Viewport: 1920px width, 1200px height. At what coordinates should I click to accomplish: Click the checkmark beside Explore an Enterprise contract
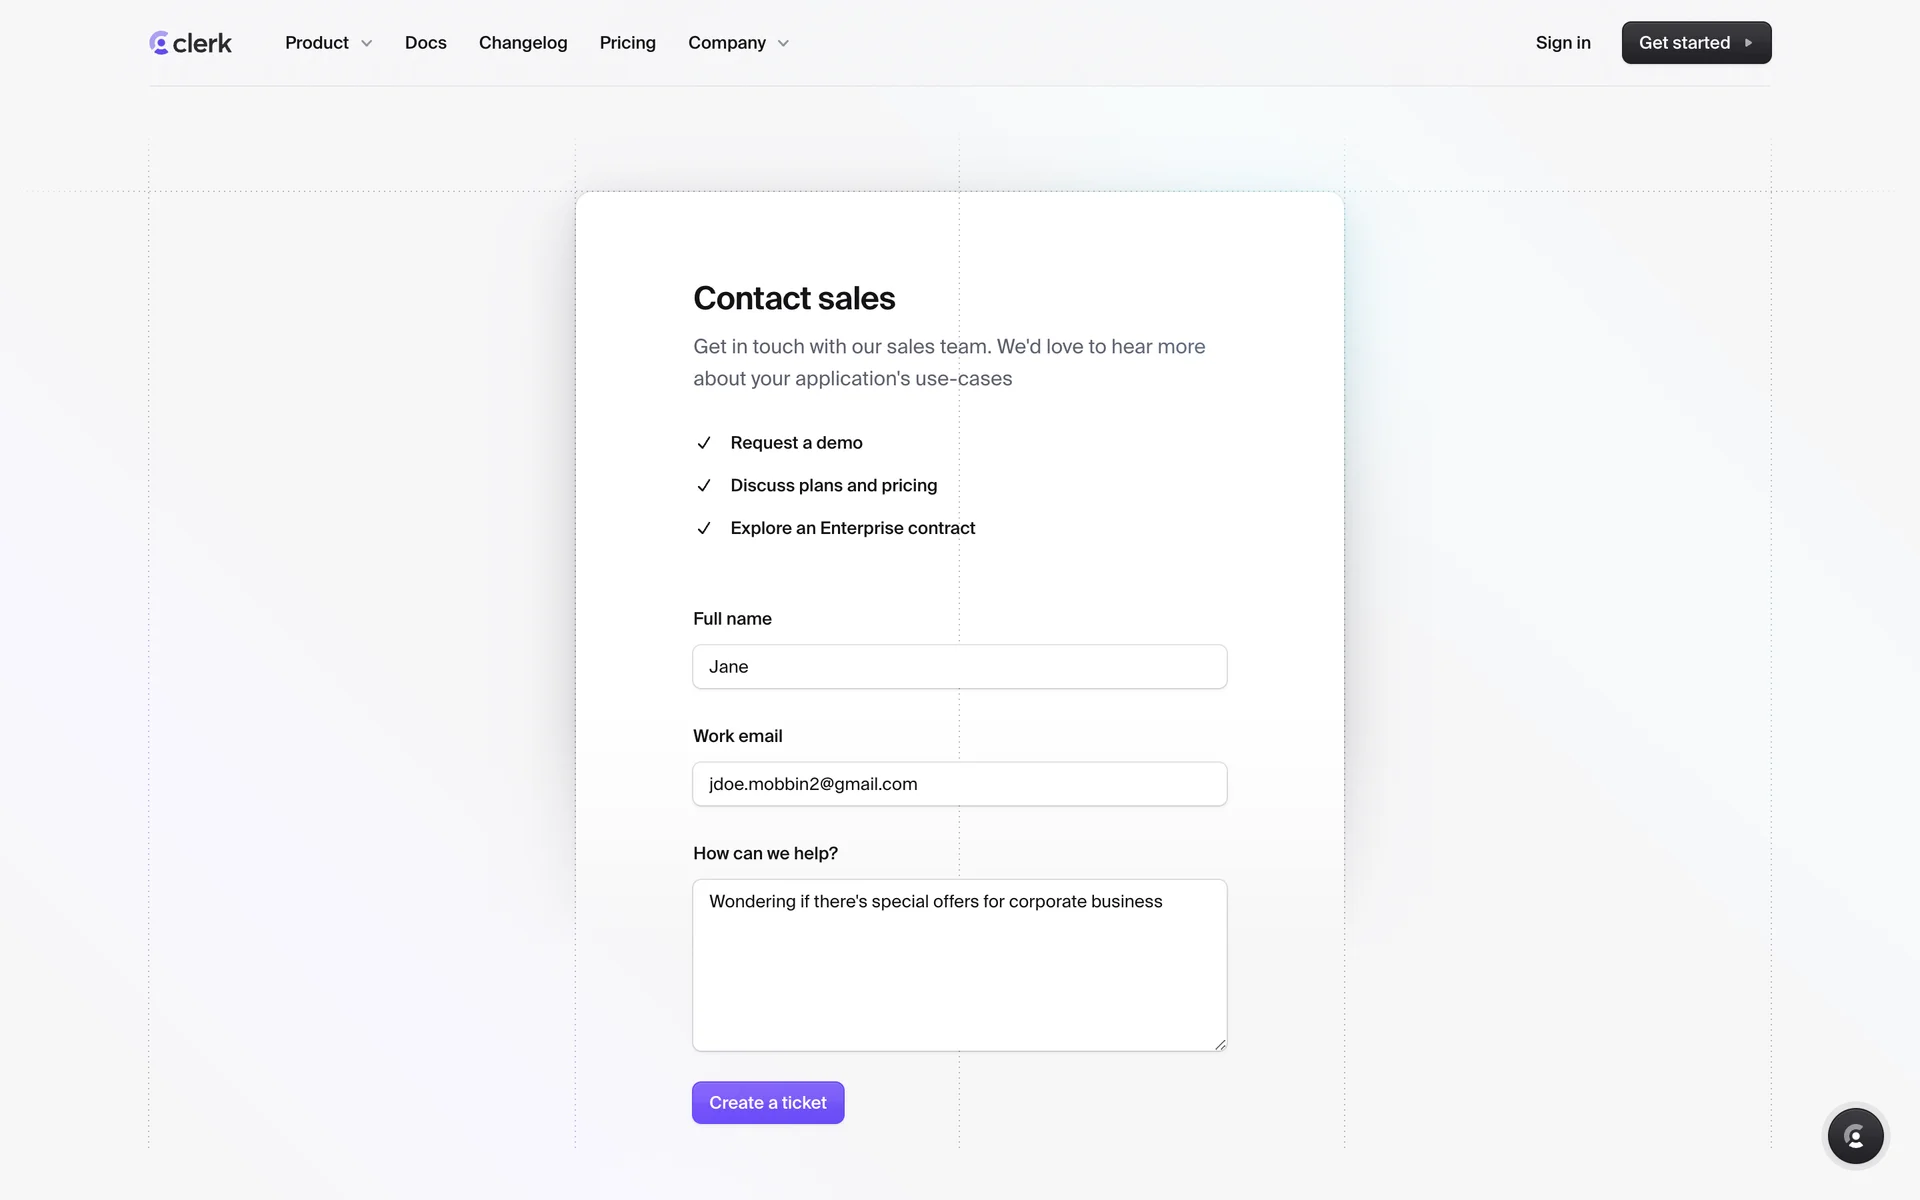pyautogui.click(x=704, y=529)
